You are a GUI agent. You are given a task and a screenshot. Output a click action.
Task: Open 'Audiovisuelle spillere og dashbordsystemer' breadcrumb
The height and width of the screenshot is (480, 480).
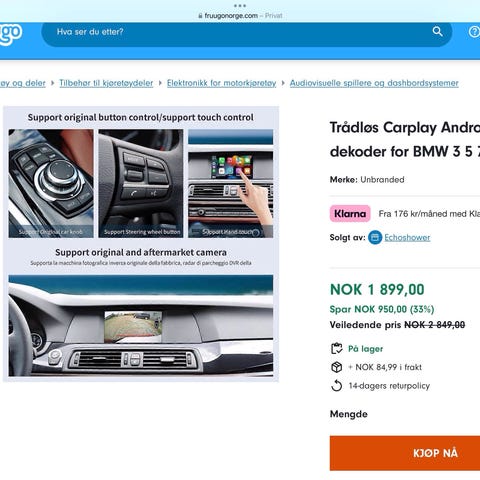coord(374,83)
